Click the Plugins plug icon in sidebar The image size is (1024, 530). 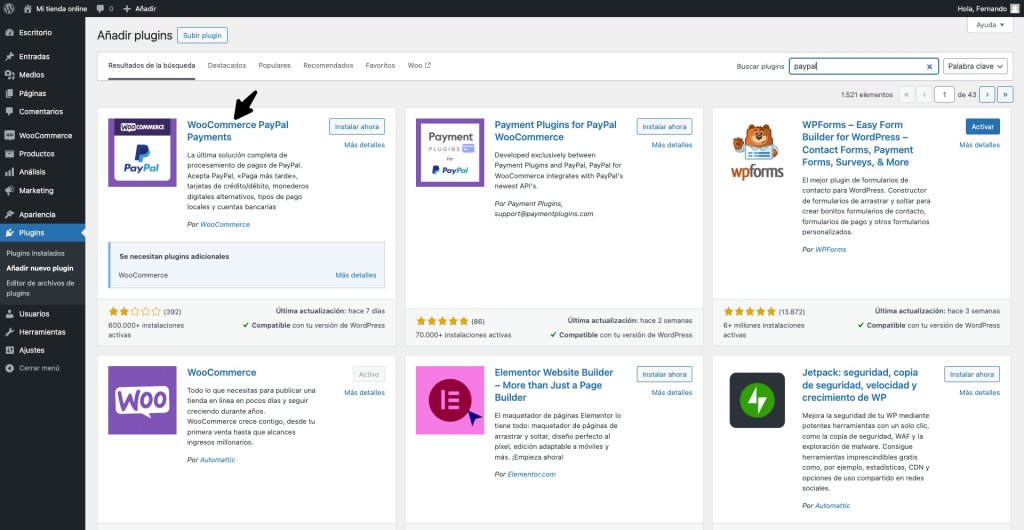[9, 233]
